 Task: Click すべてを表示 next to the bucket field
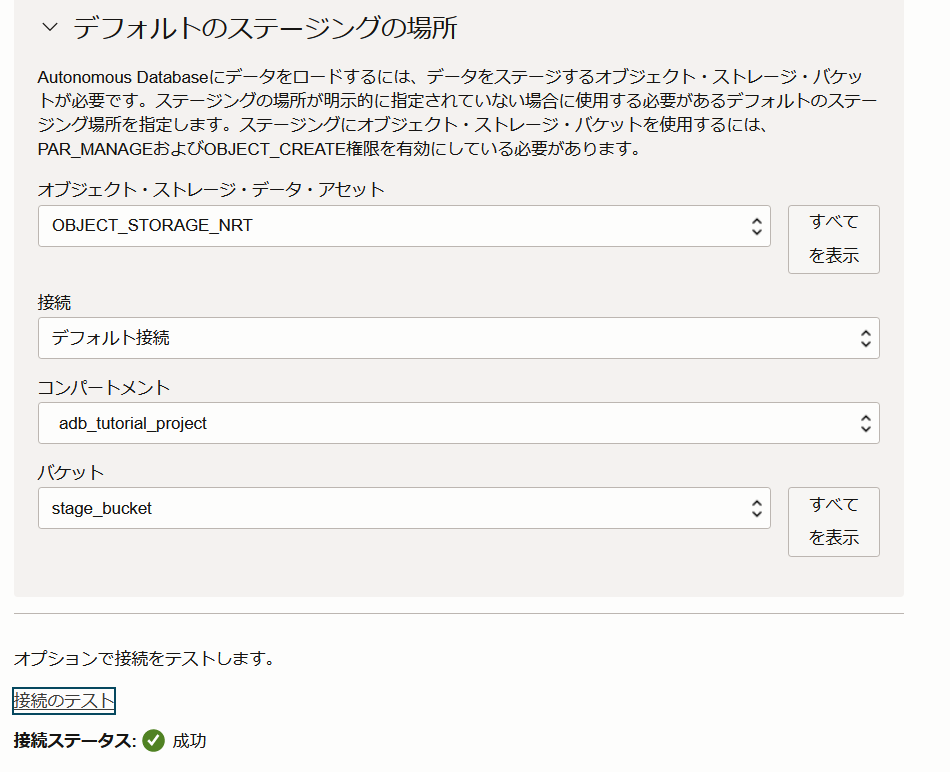coord(834,522)
